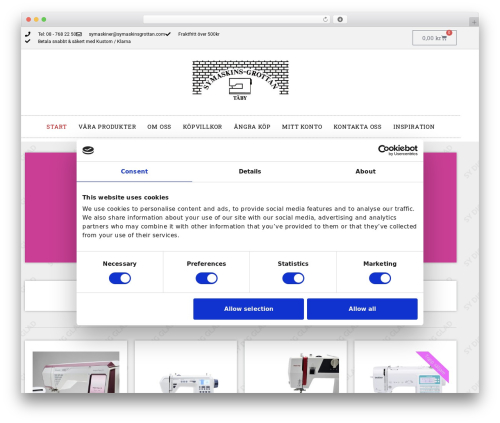Viewport: 500px width, 423px height.
Task: Turn off the Statistics cookies switch
Action: (293, 278)
